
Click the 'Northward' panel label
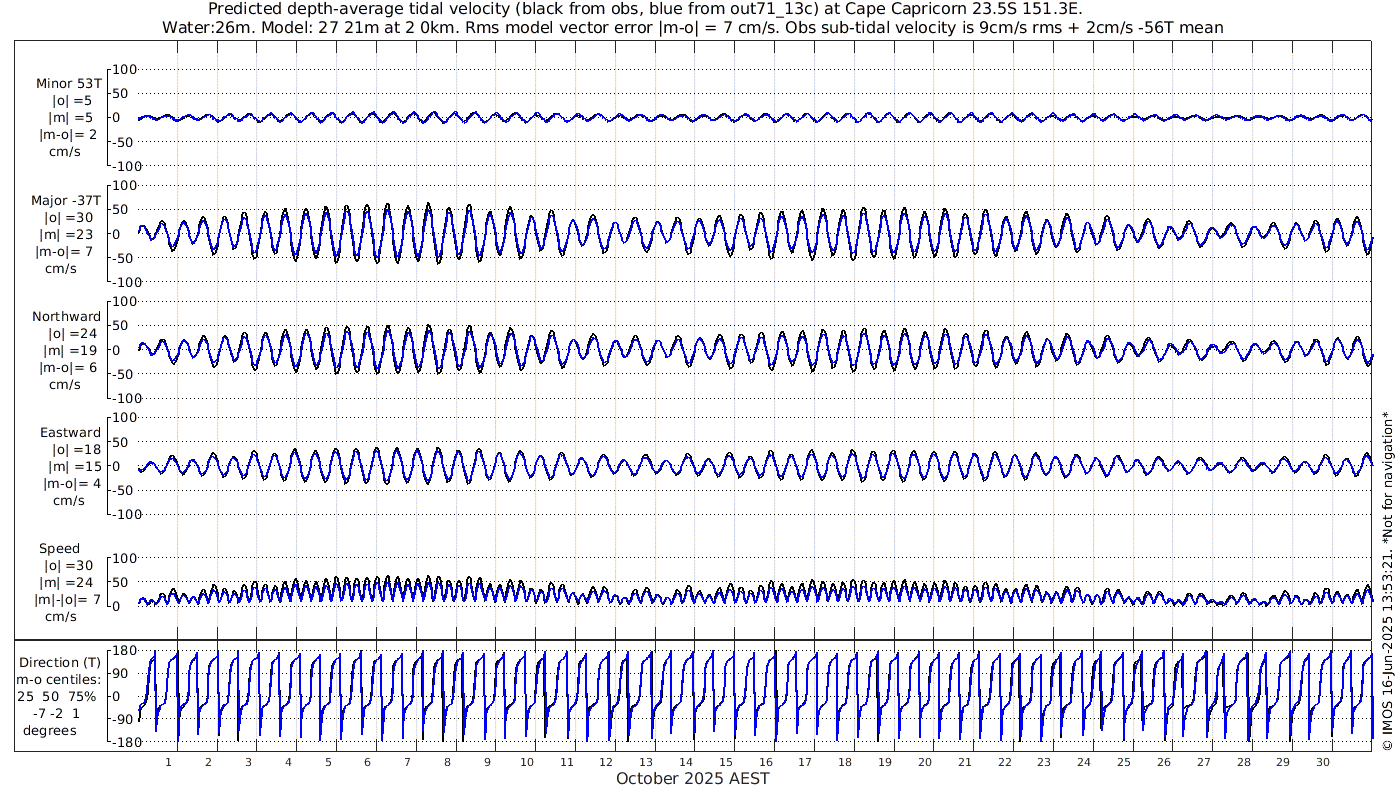(66, 317)
